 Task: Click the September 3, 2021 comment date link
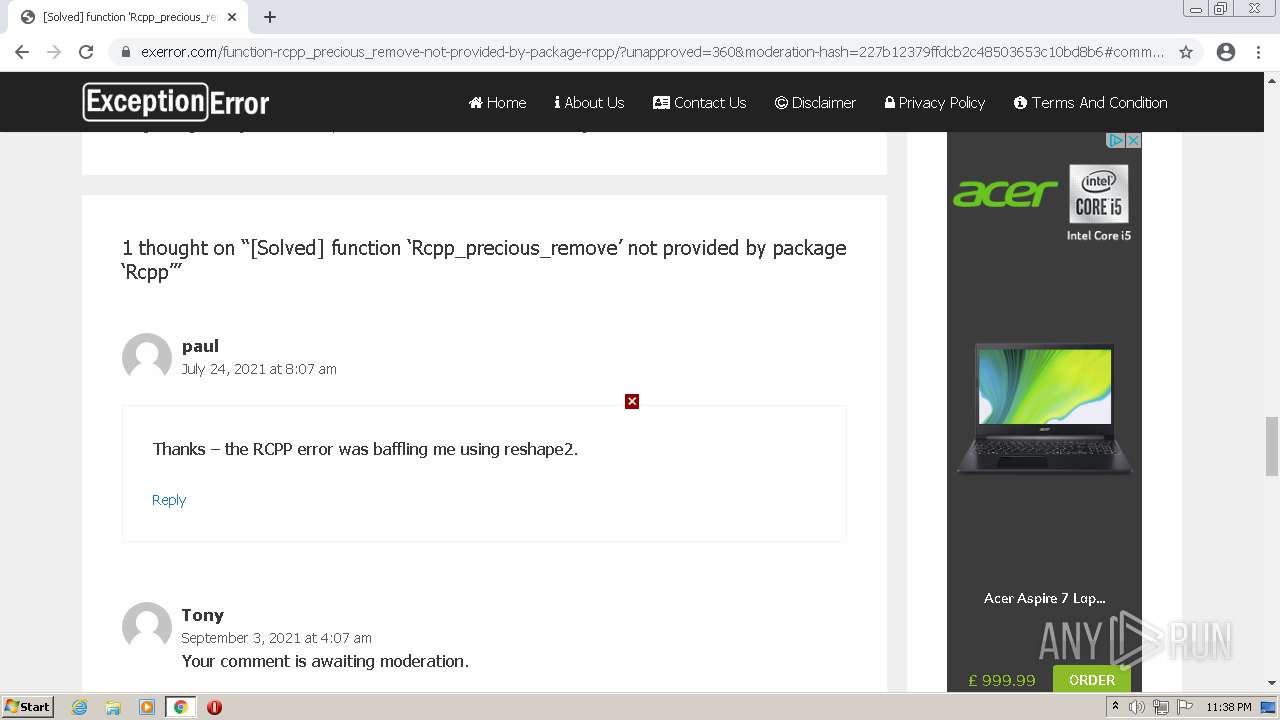(276, 638)
